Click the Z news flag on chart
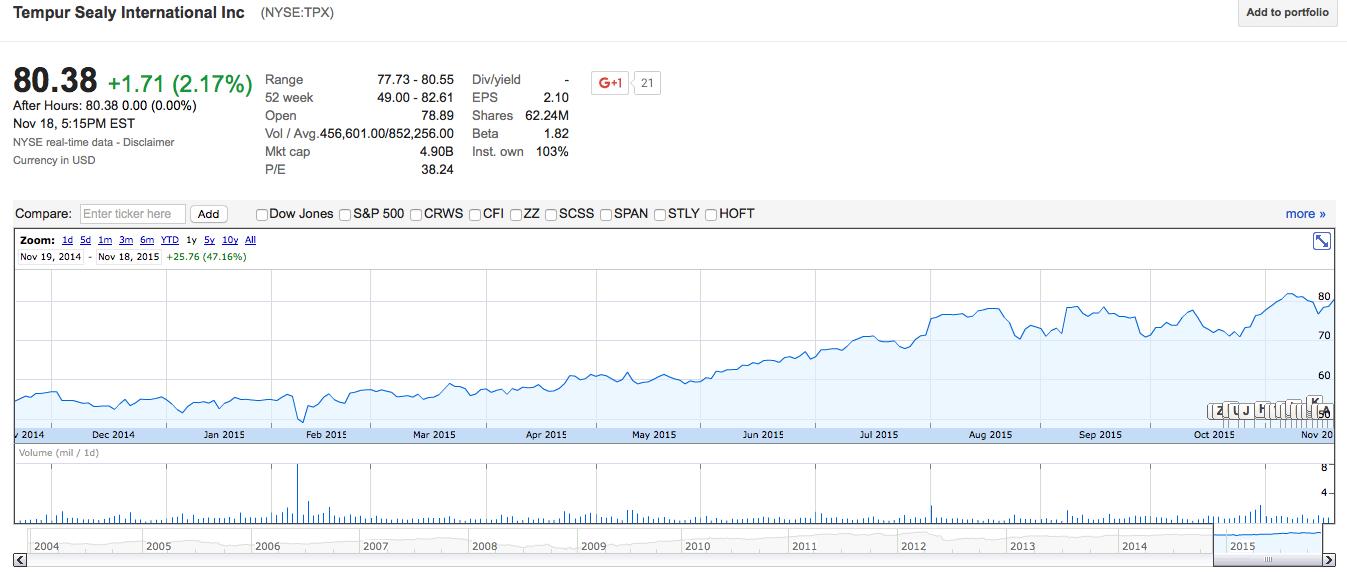This screenshot has width=1347, height=572. tap(1218, 411)
